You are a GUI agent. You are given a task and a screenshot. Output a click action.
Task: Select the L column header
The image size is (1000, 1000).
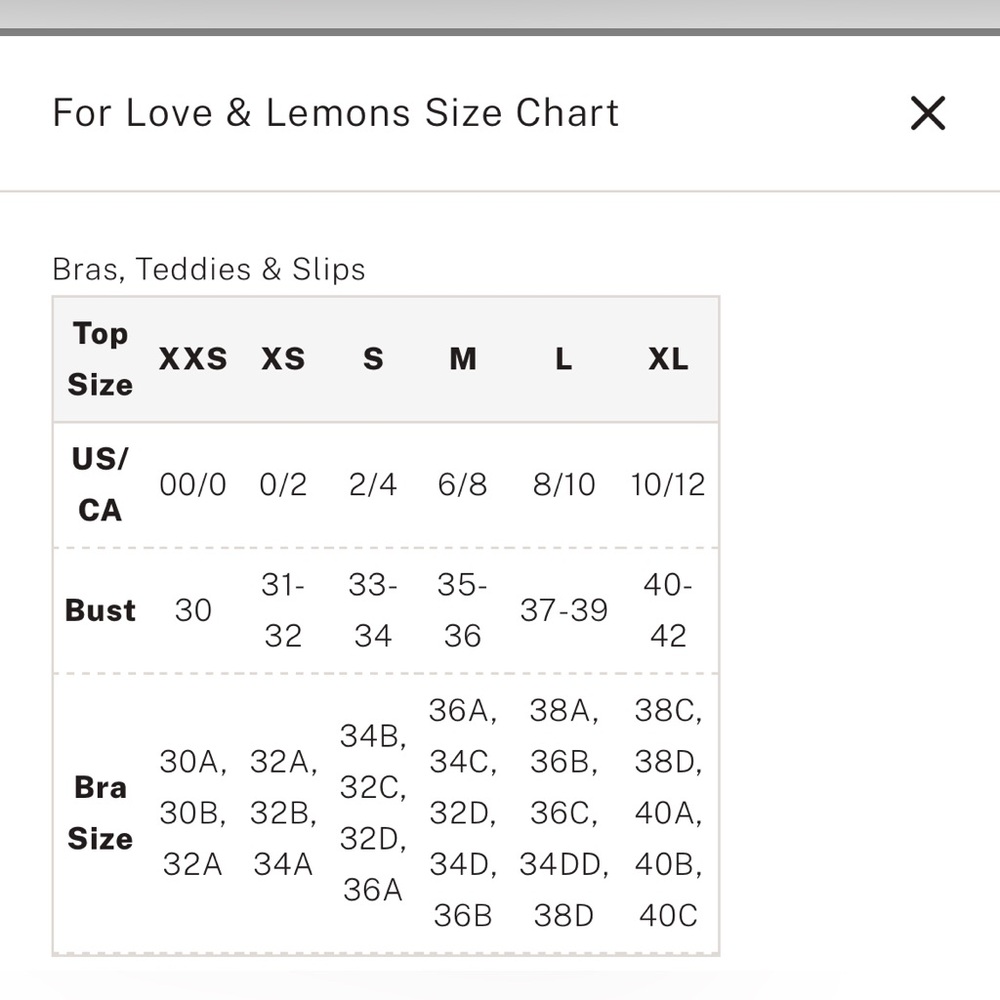[x=564, y=359]
